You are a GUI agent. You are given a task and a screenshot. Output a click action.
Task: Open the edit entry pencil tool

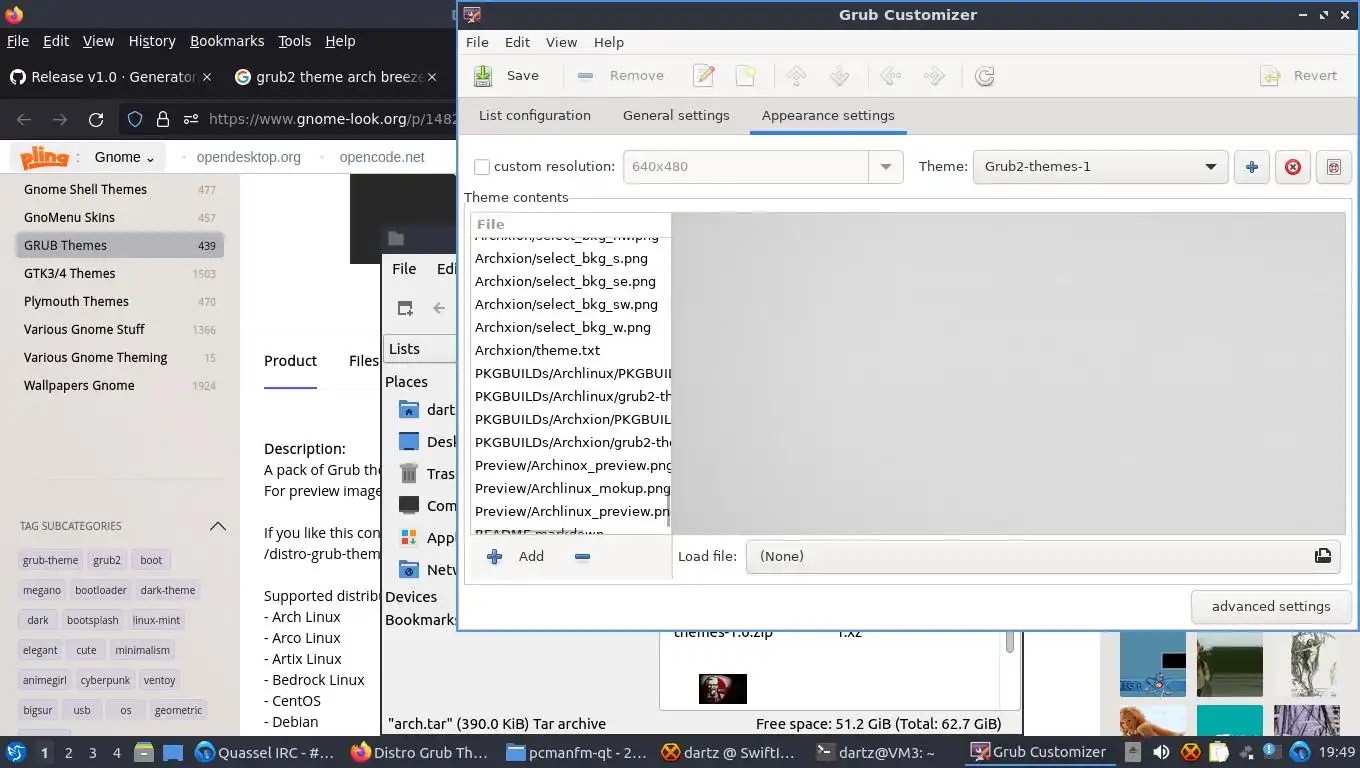tap(704, 76)
